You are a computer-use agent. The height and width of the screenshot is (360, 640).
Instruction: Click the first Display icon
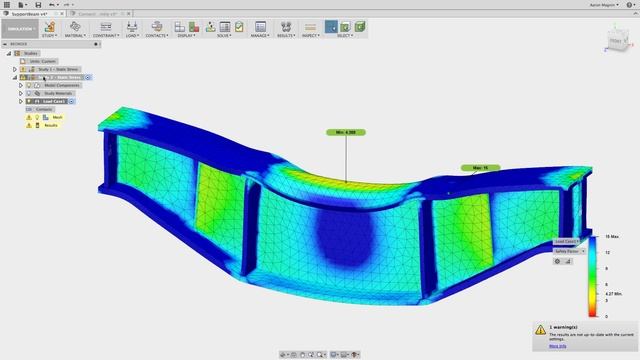tap(180, 27)
